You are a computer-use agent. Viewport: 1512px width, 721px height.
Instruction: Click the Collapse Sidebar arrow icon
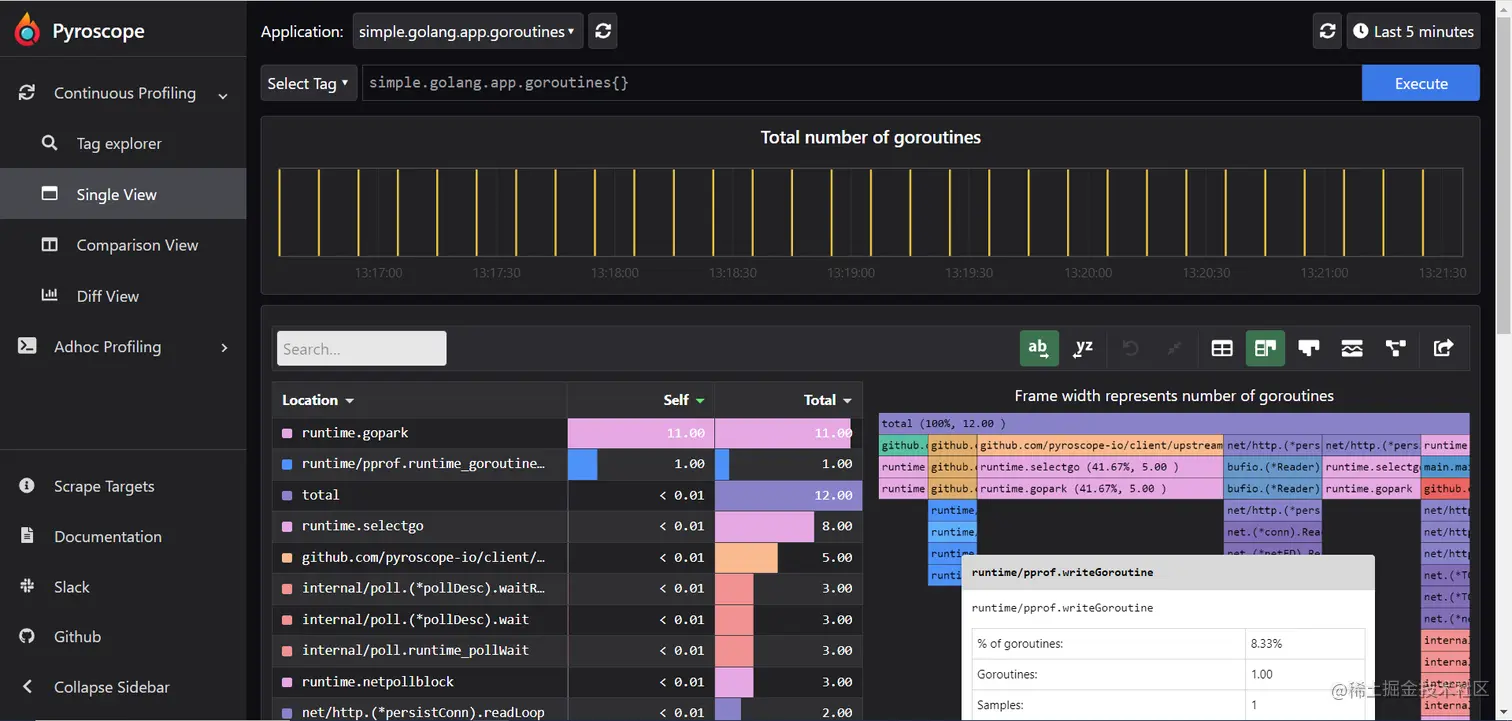pyautogui.click(x=27, y=687)
